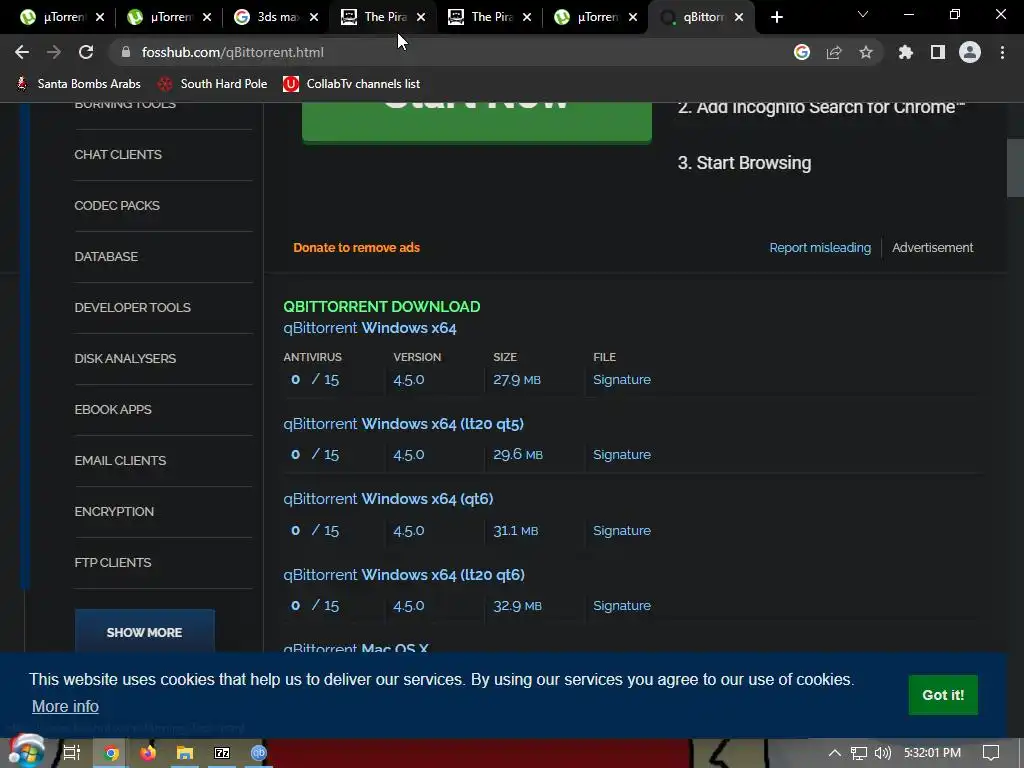
Task: Click Donate to remove ads link
Action: (x=357, y=248)
